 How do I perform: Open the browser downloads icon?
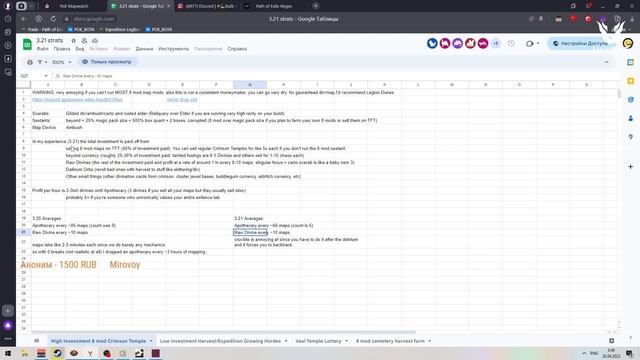pos(632,19)
